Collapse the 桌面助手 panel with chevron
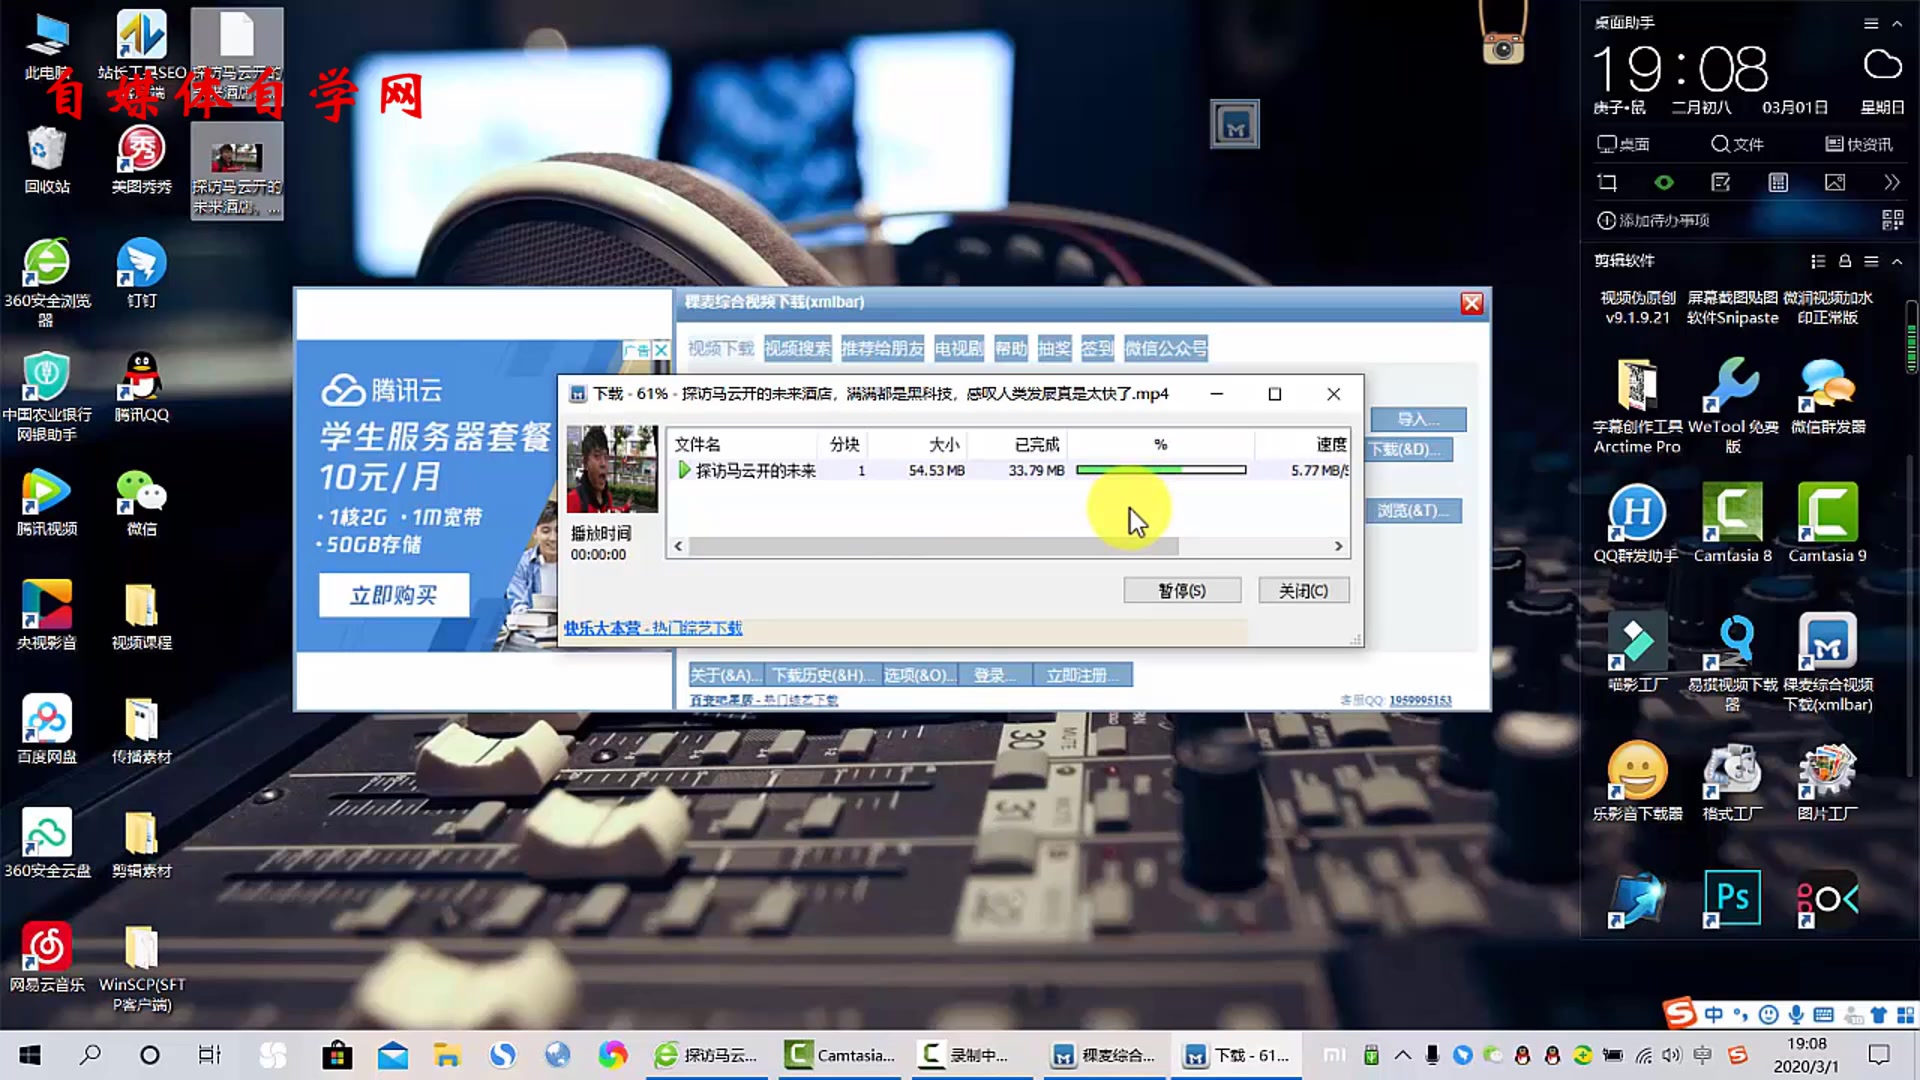This screenshot has height=1080, width=1920. coord(1897,23)
